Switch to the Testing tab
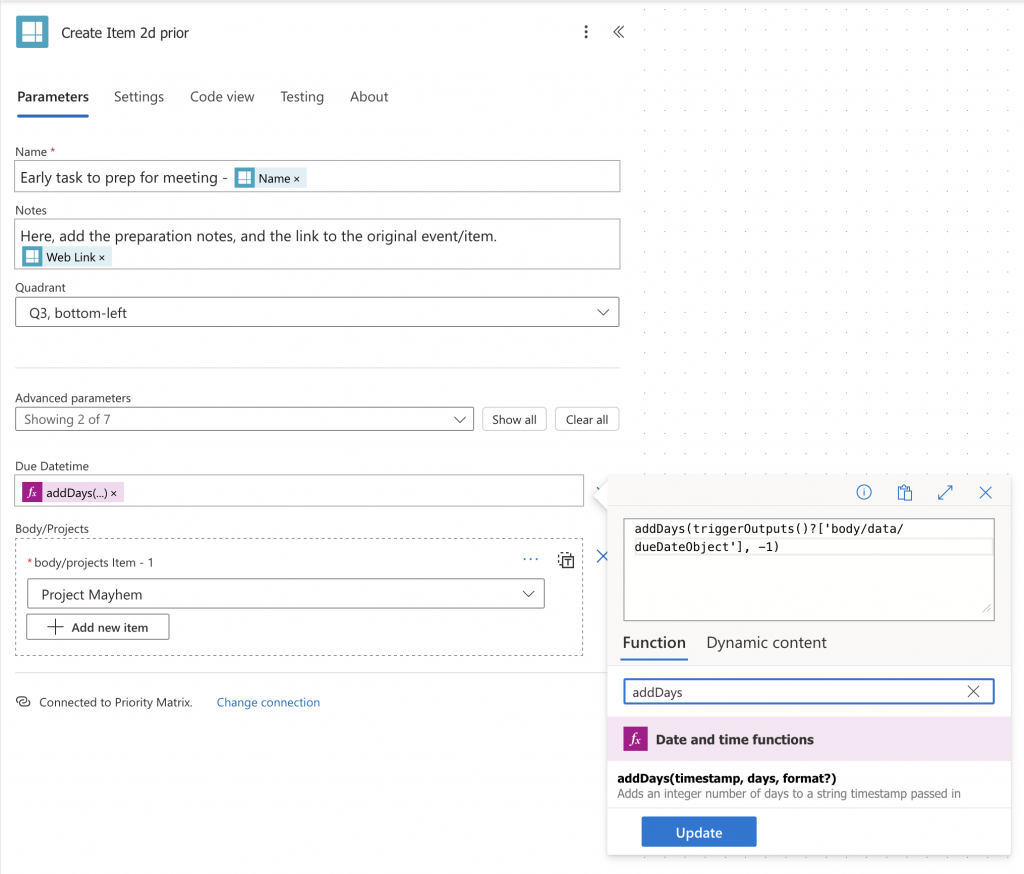1024x874 pixels. tap(302, 97)
